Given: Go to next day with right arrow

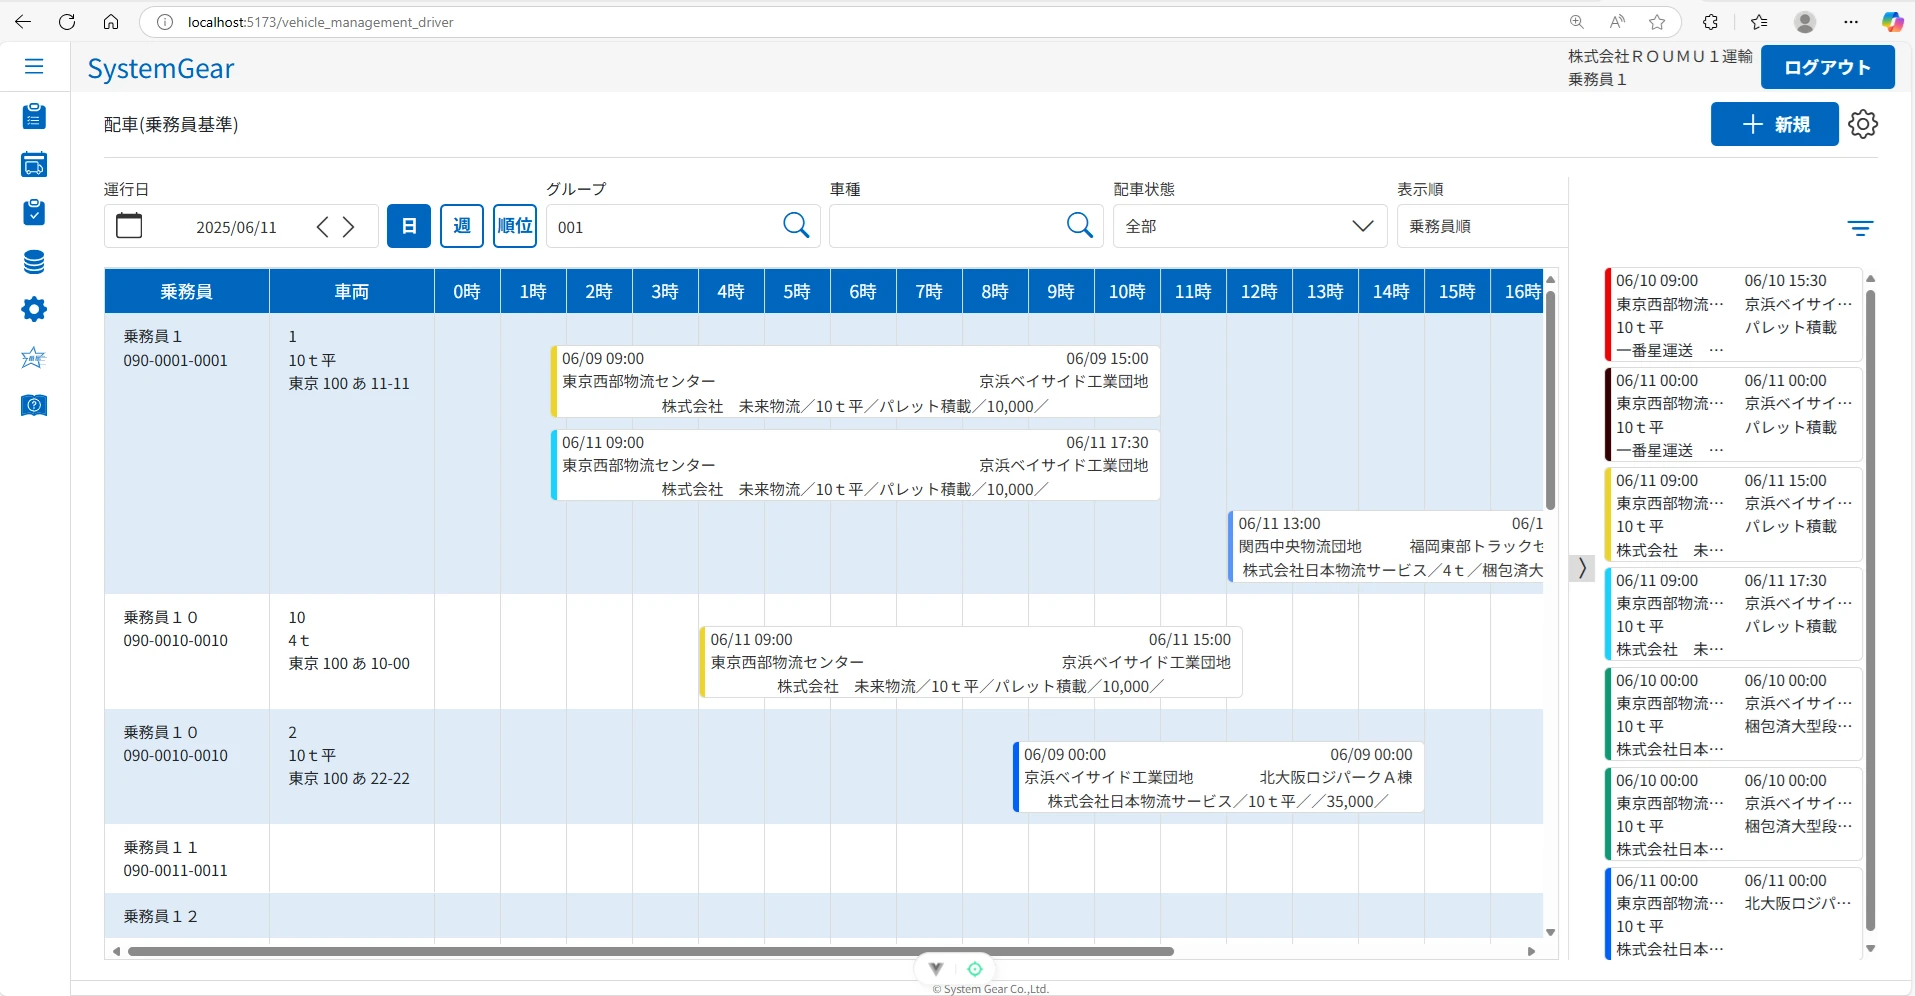Looking at the screenshot, I should (x=349, y=227).
